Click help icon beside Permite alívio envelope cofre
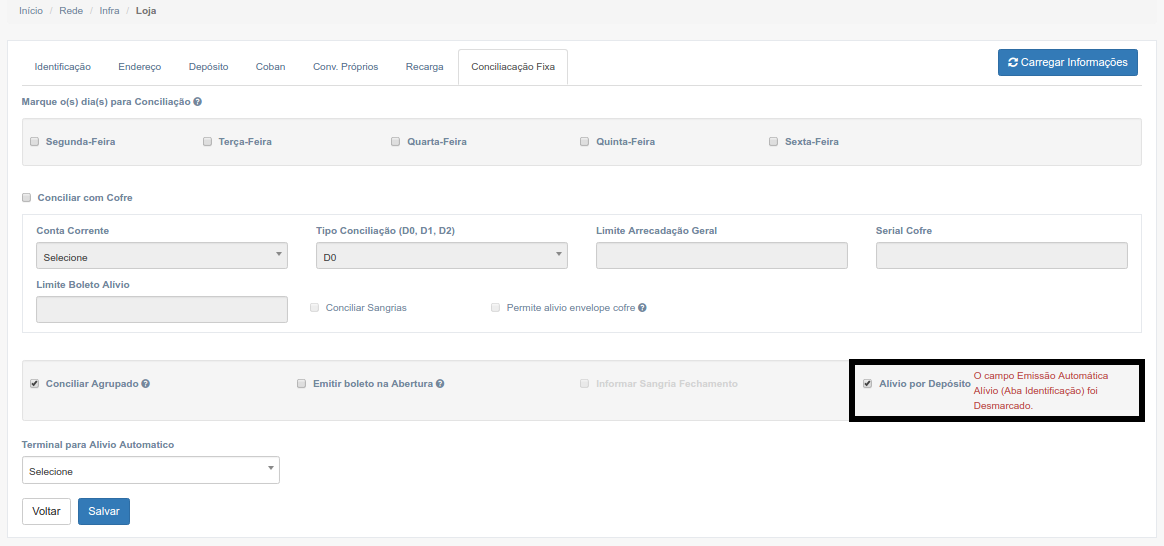The width and height of the screenshot is (1164, 546). (642, 308)
